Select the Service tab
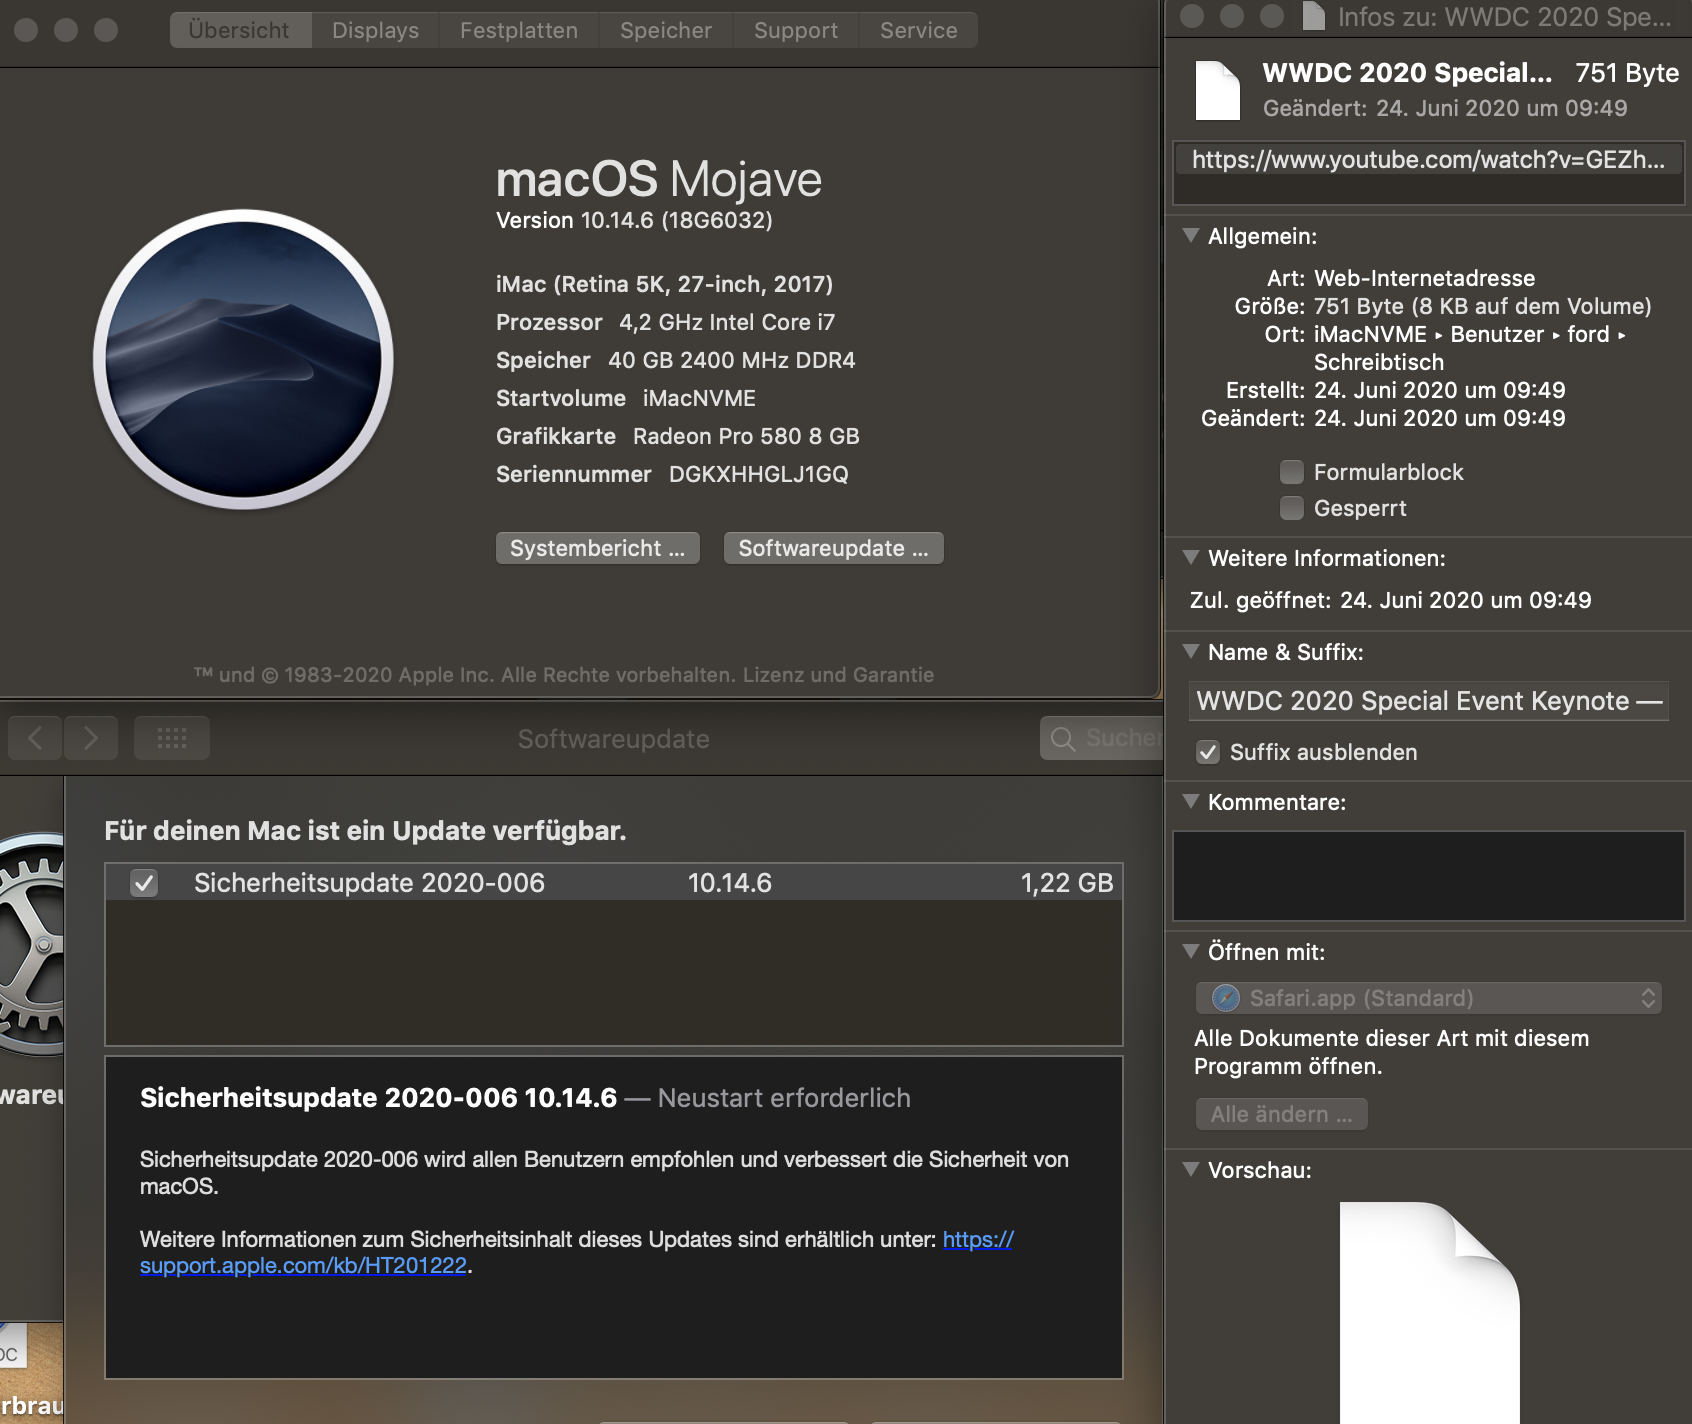The image size is (1692, 1424). tap(919, 30)
